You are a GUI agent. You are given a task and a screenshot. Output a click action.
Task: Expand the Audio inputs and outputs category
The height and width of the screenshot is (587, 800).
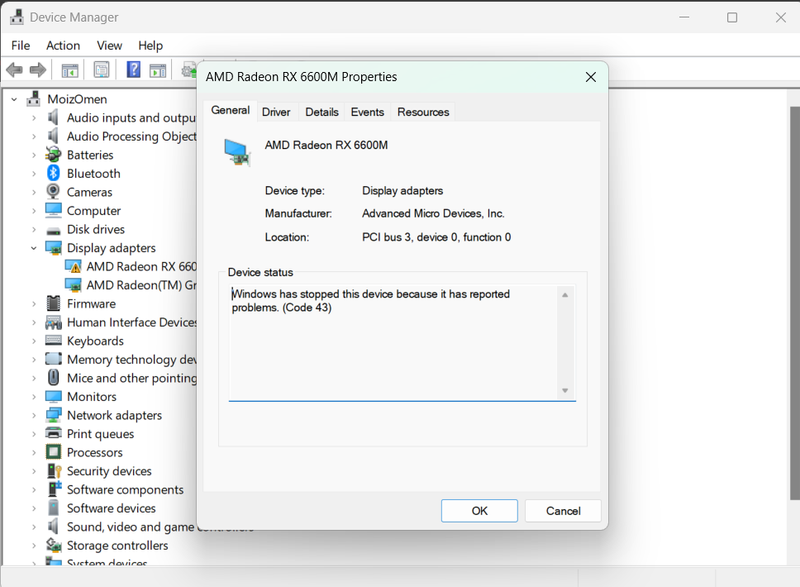coord(34,118)
